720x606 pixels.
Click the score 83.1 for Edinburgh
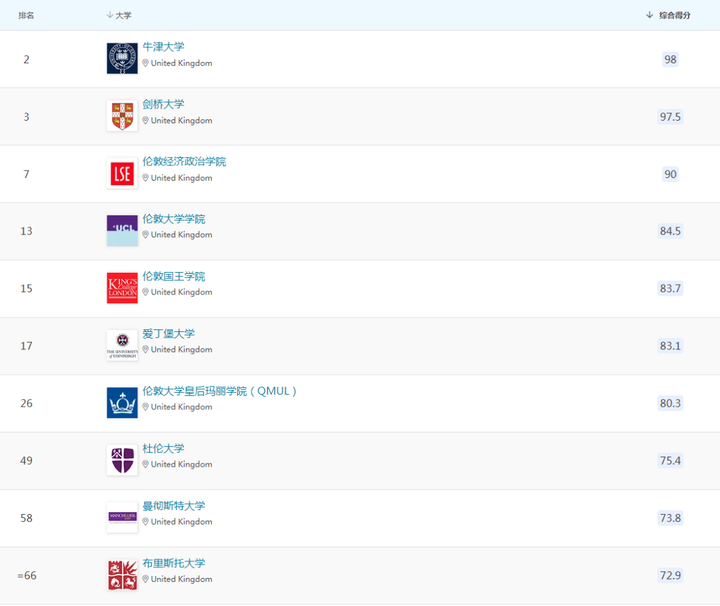pyautogui.click(x=670, y=346)
